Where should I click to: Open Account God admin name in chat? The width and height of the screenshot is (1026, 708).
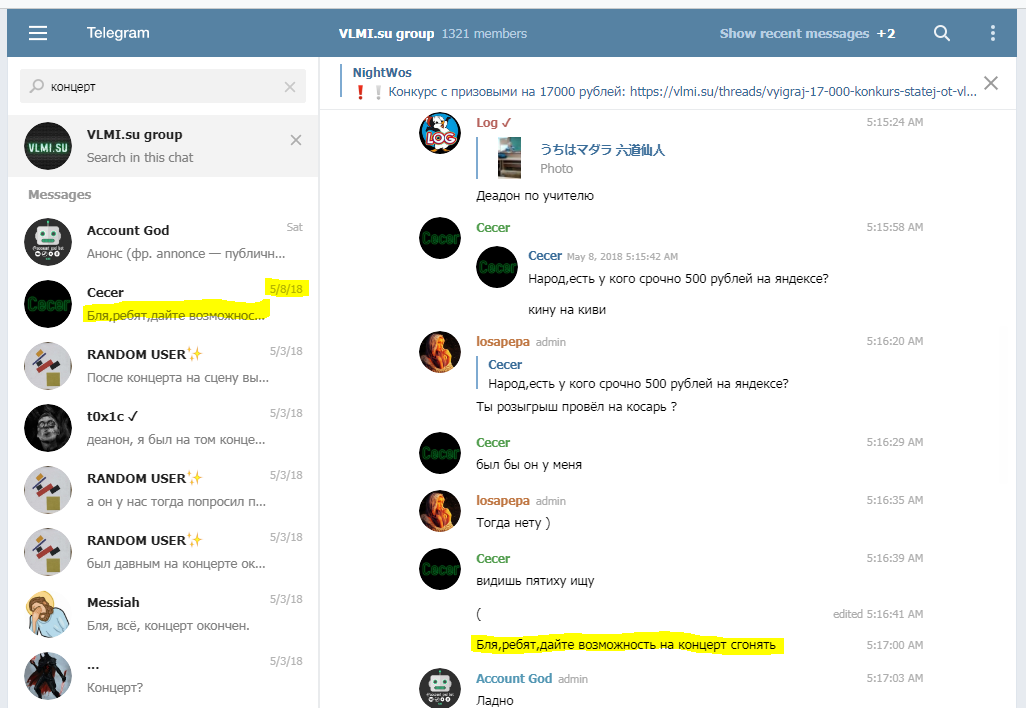514,679
